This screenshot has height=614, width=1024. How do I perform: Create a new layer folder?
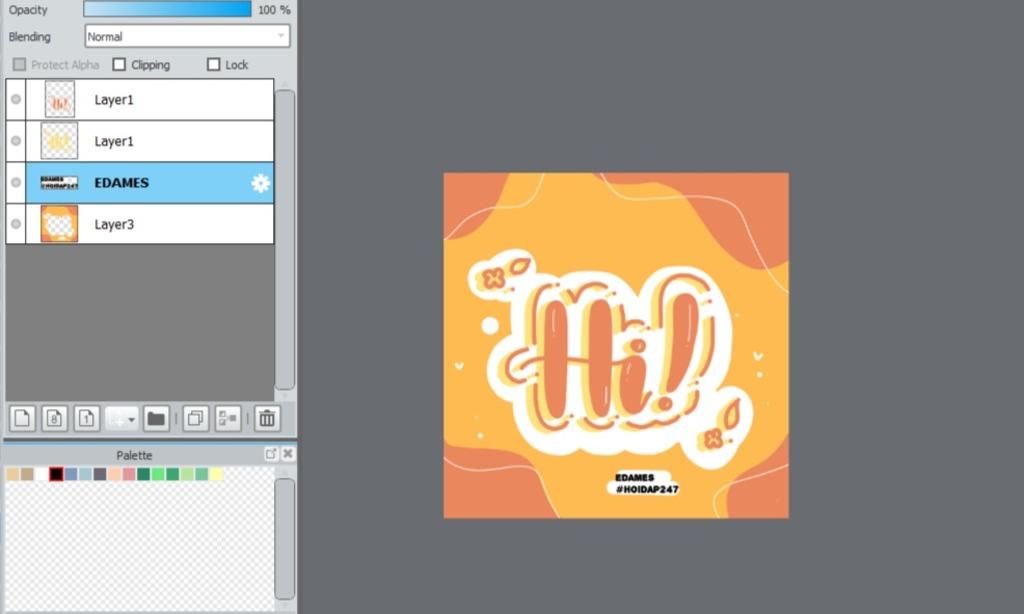156,419
